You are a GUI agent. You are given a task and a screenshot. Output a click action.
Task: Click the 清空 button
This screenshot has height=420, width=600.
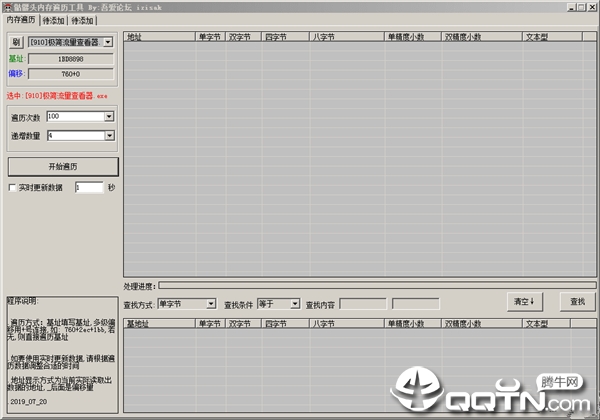525,302
